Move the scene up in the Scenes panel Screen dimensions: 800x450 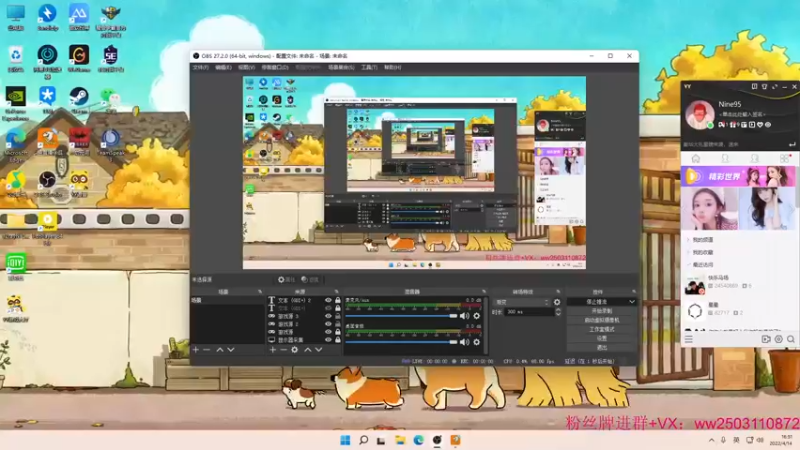pos(220,349)
